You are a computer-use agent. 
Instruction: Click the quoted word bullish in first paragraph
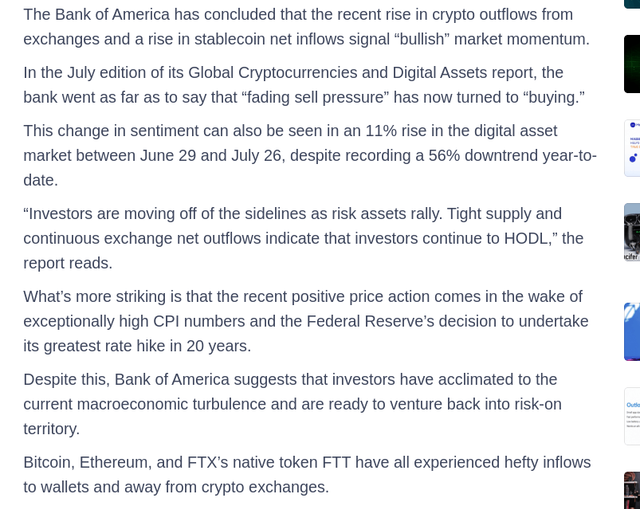tap(422, 39)
